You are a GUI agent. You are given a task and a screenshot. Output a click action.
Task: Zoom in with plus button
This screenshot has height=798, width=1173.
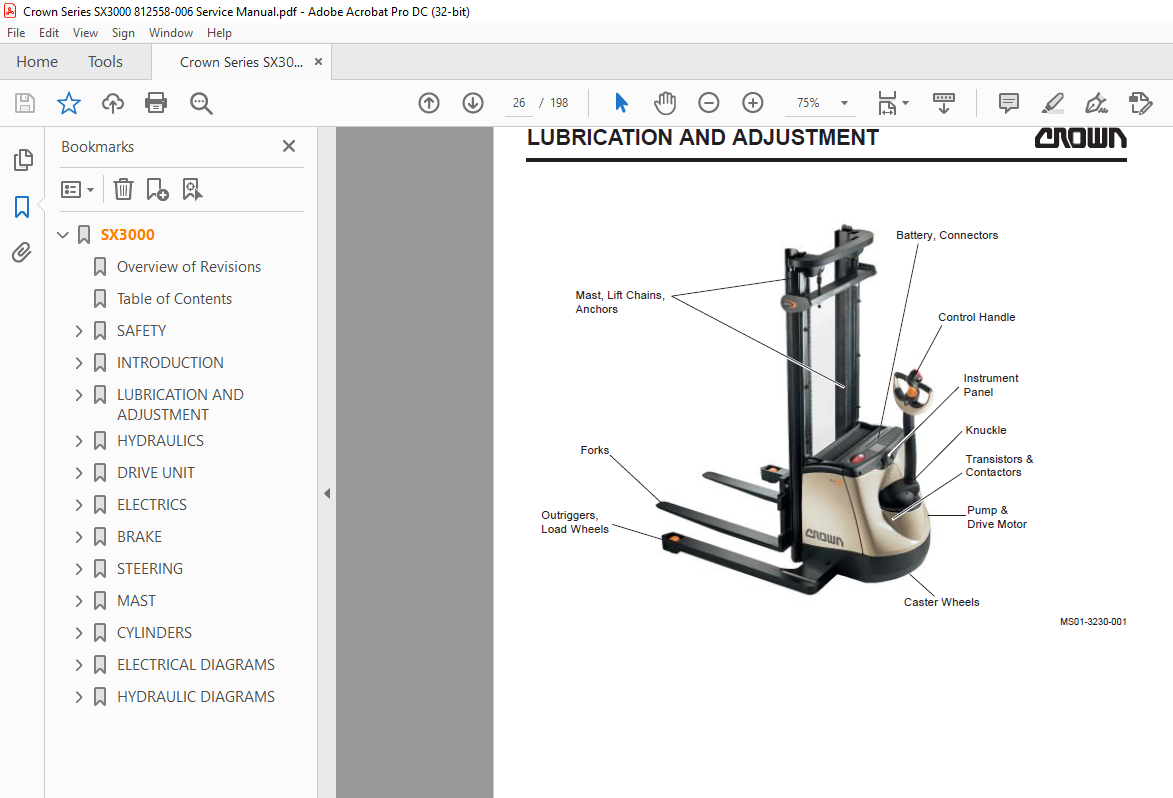753,103
